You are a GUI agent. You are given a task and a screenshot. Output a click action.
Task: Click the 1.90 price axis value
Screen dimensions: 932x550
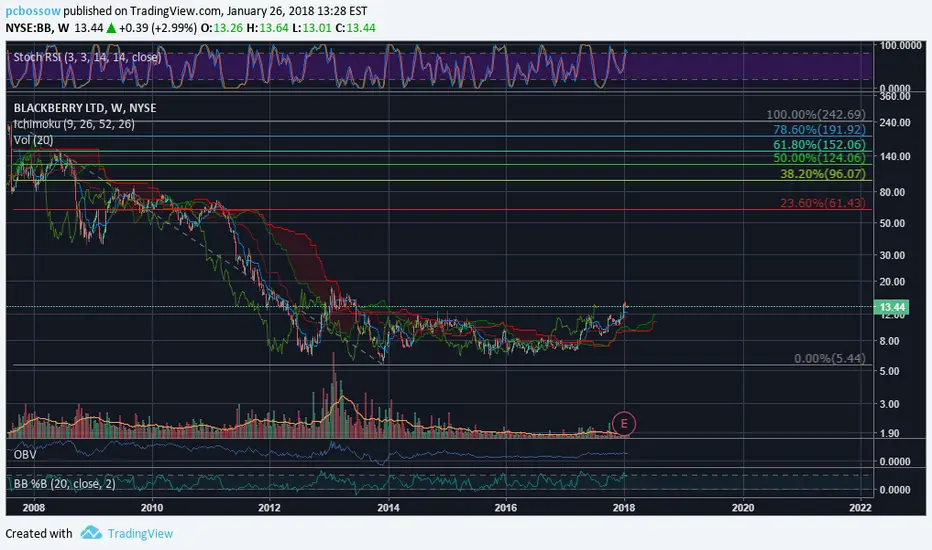[890, 433]
